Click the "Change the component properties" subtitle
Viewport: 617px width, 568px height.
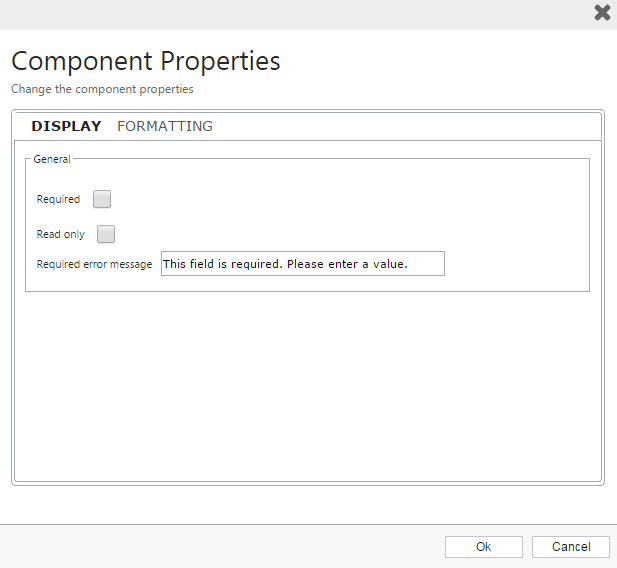(x=102, y=89)
